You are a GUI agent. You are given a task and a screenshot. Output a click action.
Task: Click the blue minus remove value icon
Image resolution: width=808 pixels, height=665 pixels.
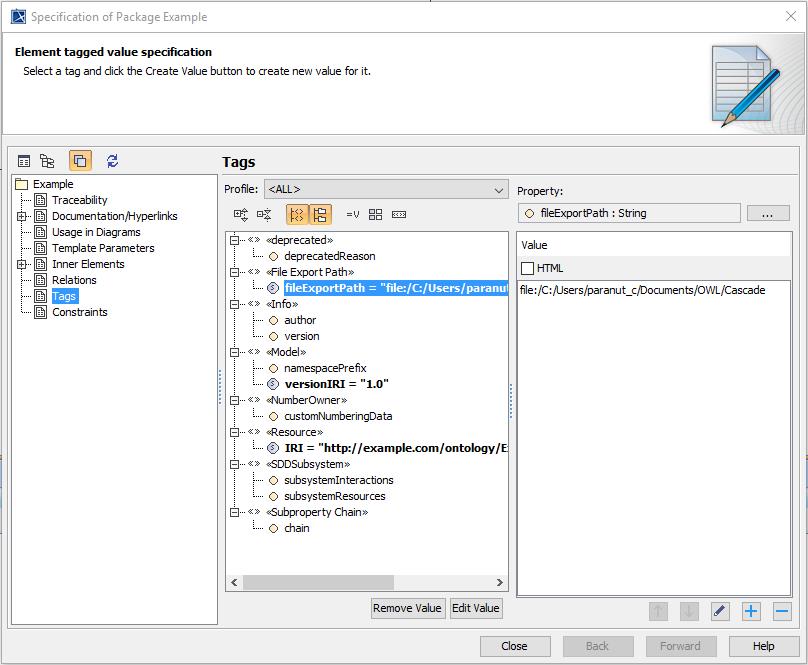(782, 611)
